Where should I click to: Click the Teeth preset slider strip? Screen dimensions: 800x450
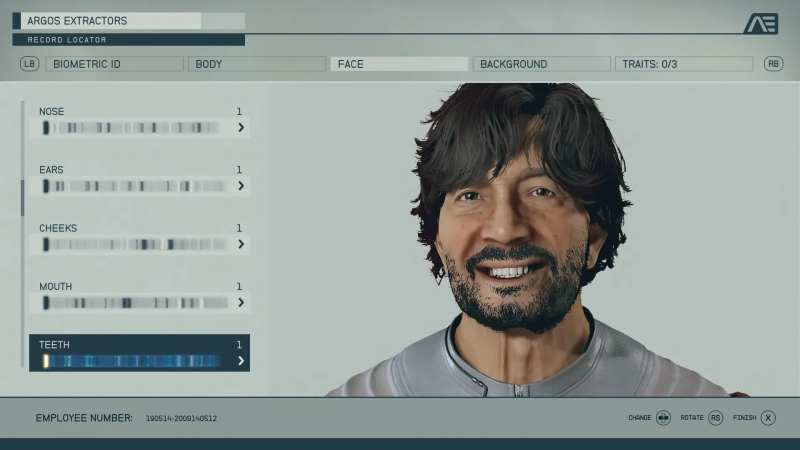135,361
